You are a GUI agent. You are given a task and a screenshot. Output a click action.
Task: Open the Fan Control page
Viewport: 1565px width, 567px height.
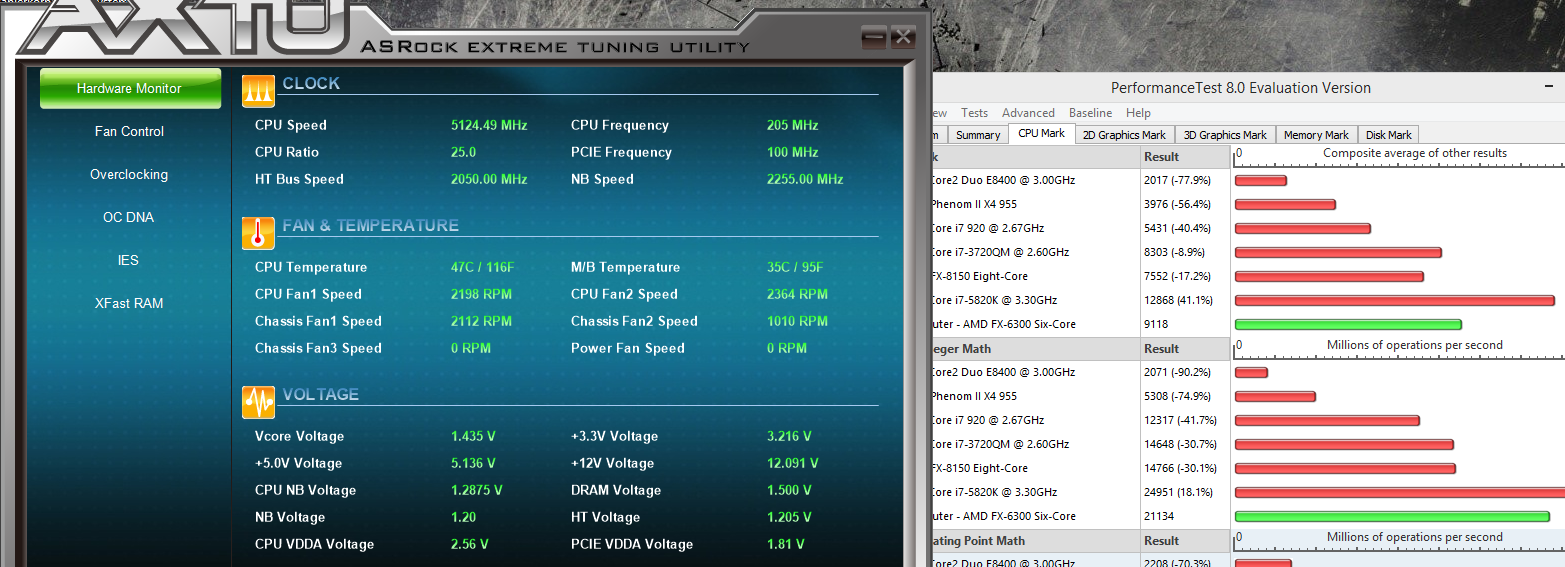coord(130,131)
